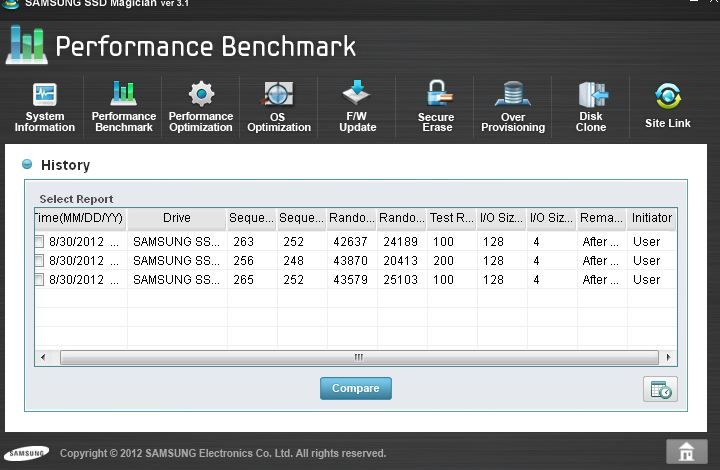Click the History section heading
The image size is (720, 470).
66,165
